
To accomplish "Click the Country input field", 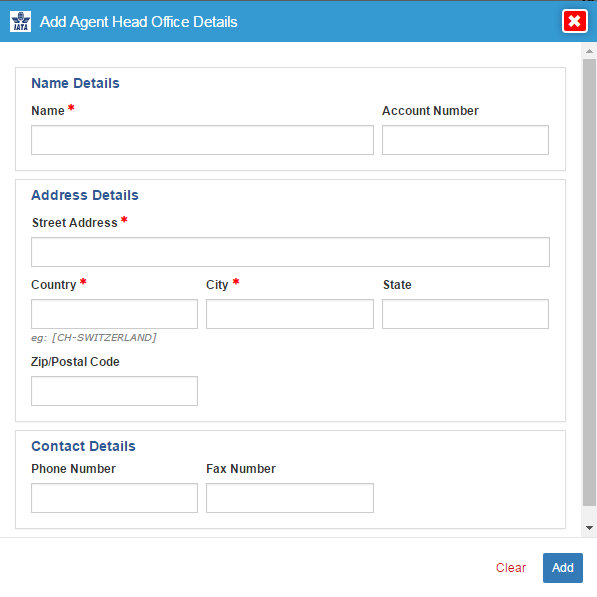I will pos(114,314).
